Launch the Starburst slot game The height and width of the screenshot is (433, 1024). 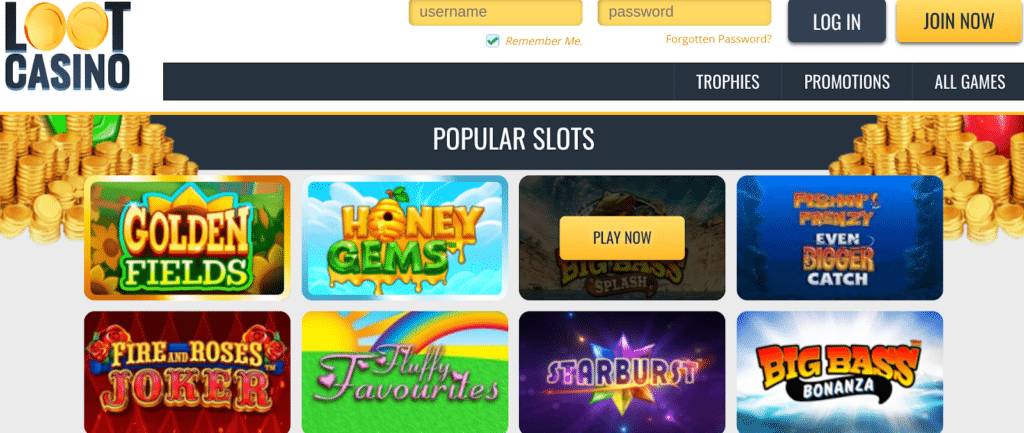click(622, 372)
